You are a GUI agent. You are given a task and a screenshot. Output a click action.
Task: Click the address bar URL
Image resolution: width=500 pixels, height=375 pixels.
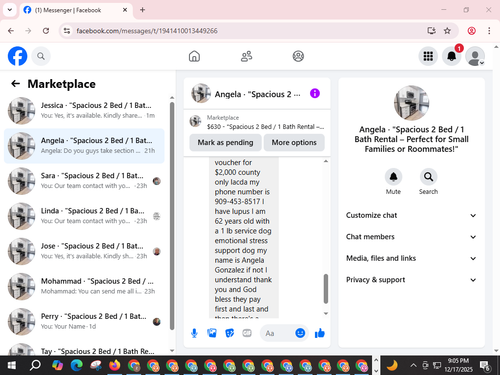tap(147, 31)
